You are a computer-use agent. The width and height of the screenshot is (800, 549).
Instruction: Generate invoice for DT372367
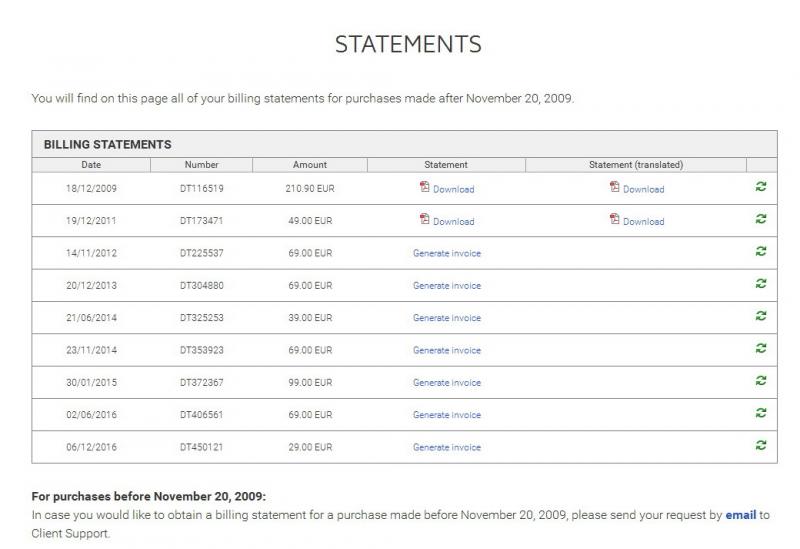(447, 383)
